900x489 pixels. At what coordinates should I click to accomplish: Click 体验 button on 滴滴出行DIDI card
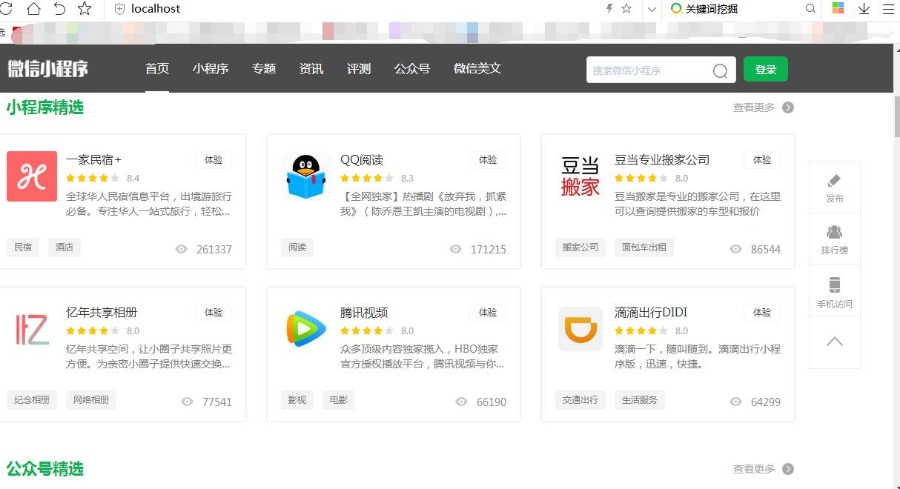click(762, 313)
